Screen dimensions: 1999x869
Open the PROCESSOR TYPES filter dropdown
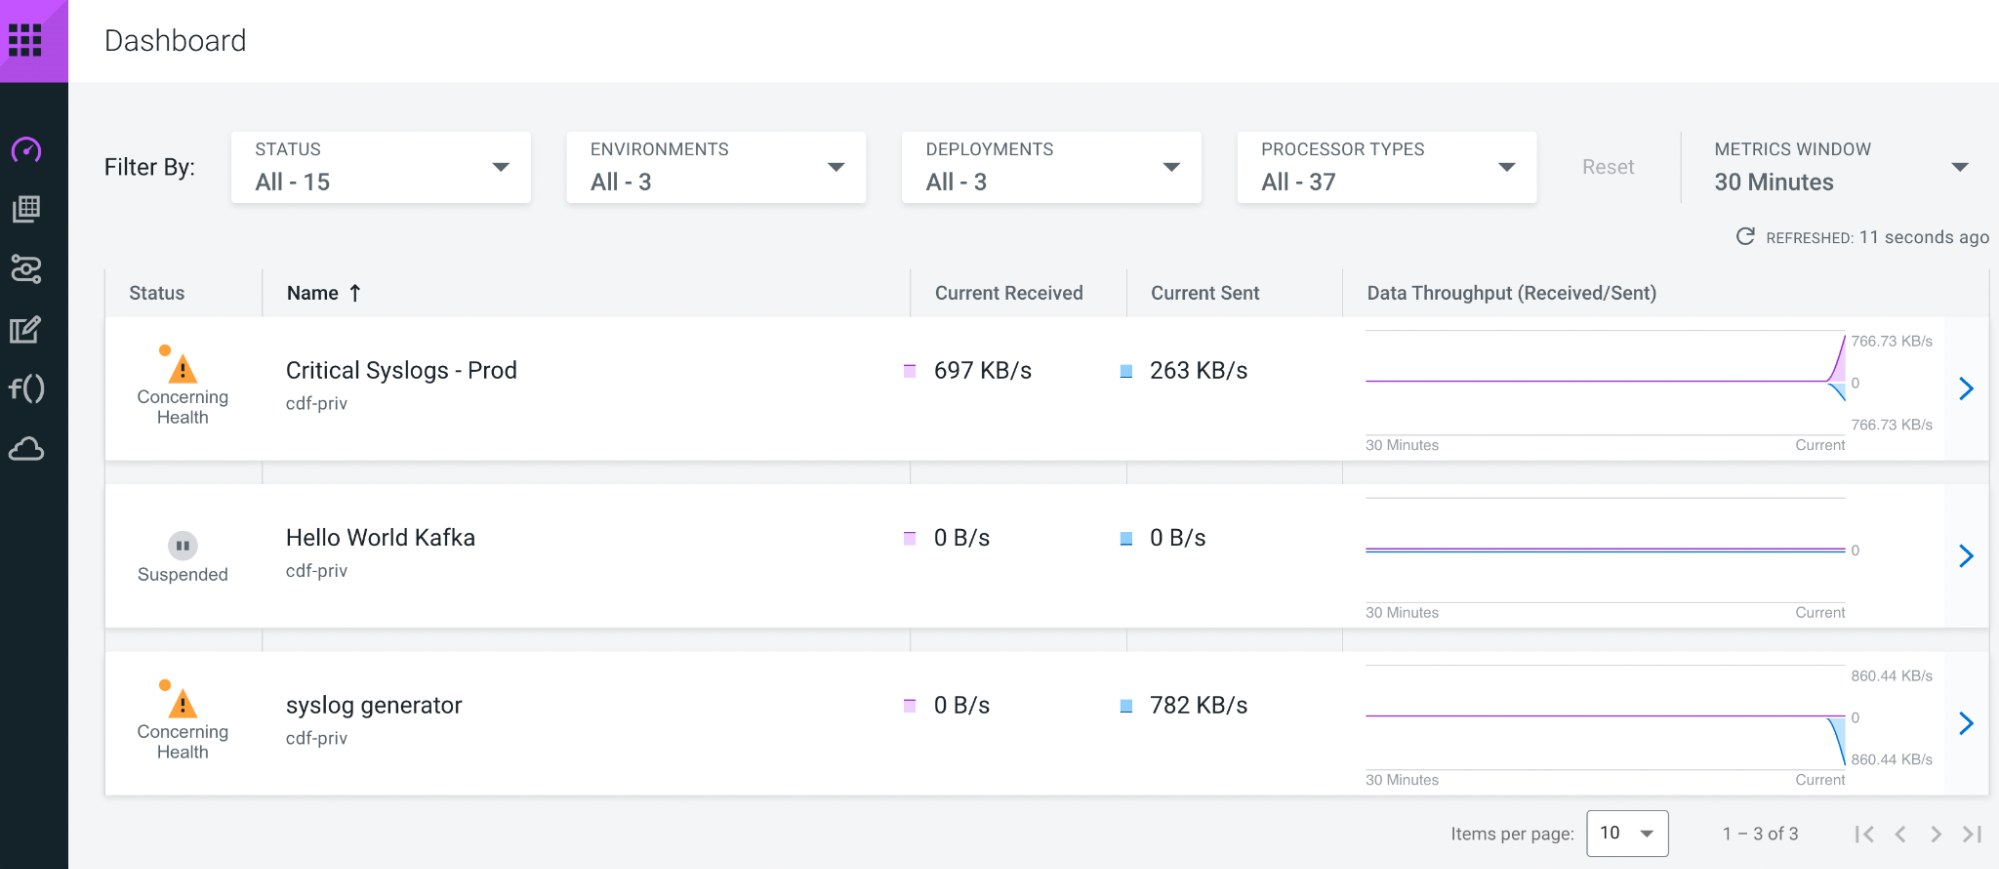point(1387,167)
